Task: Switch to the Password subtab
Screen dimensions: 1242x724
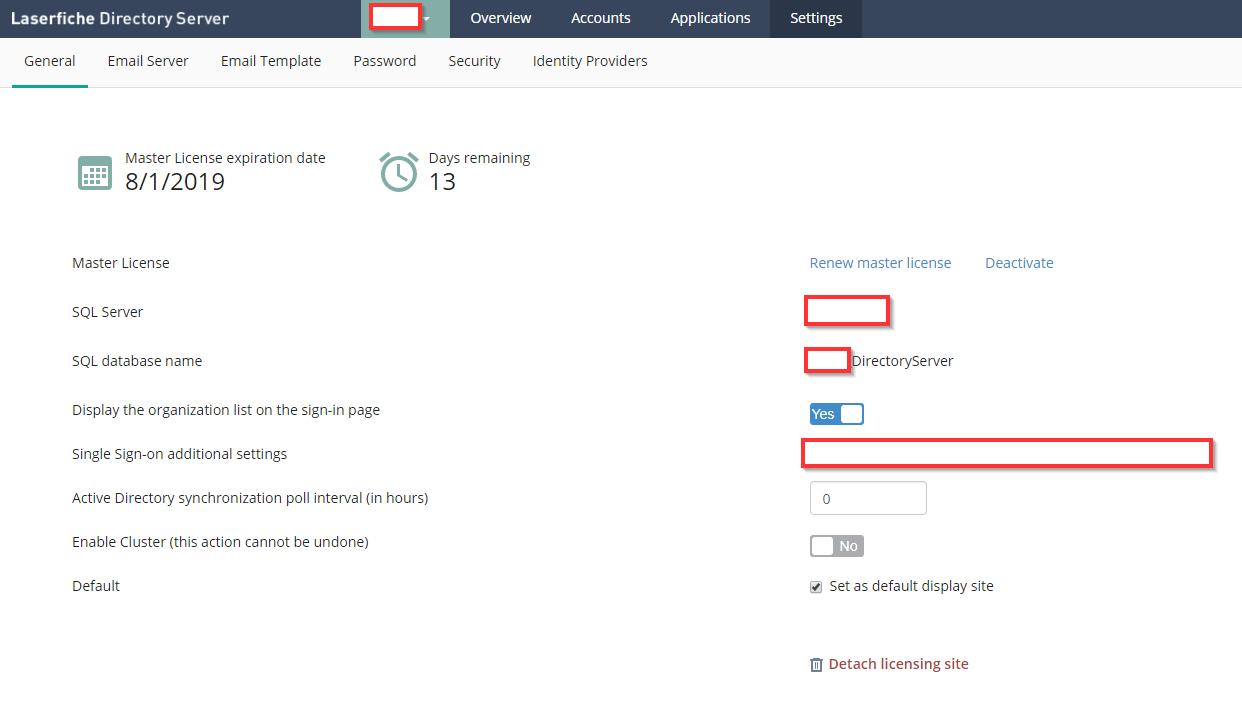Action: (385, 62)
